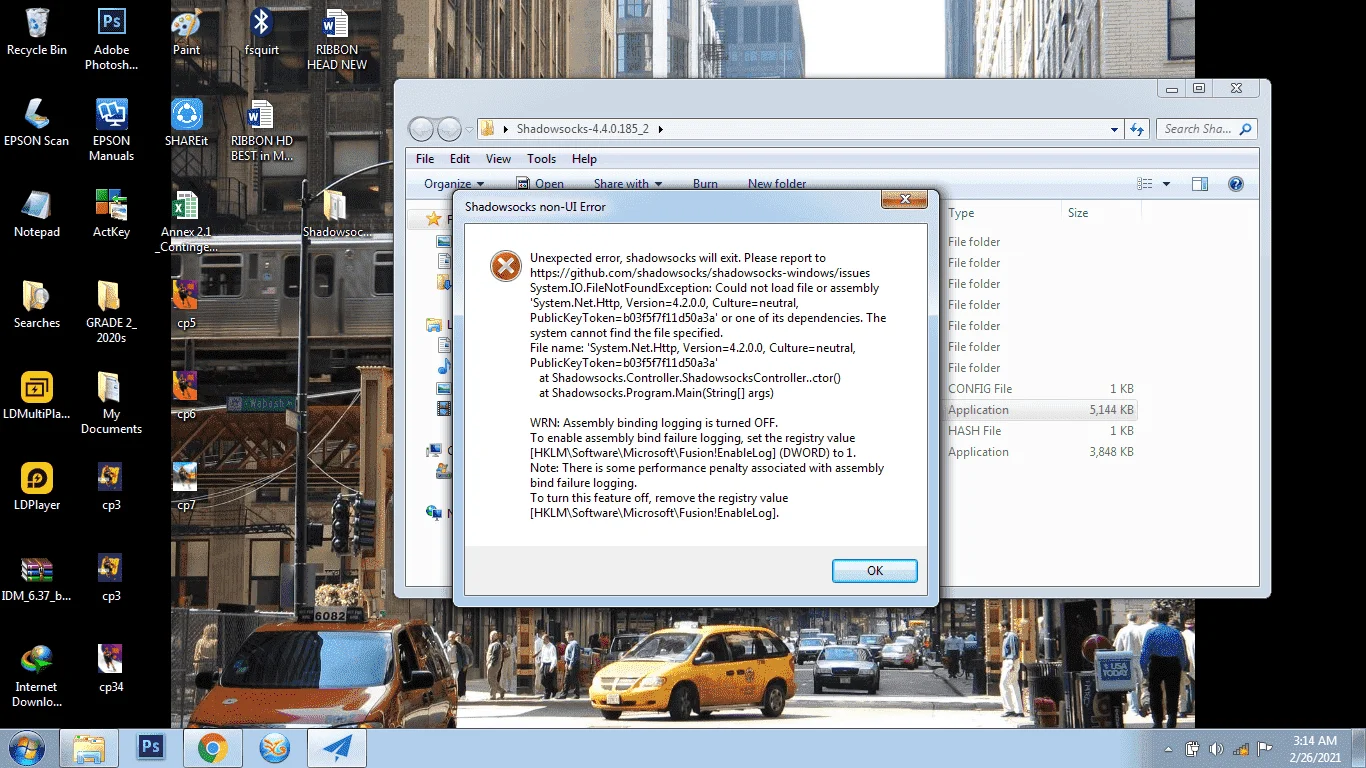
Task: Select the IDM_6.37 archive desktop icon
Action: pyautogui.click(x=37, y=578)
